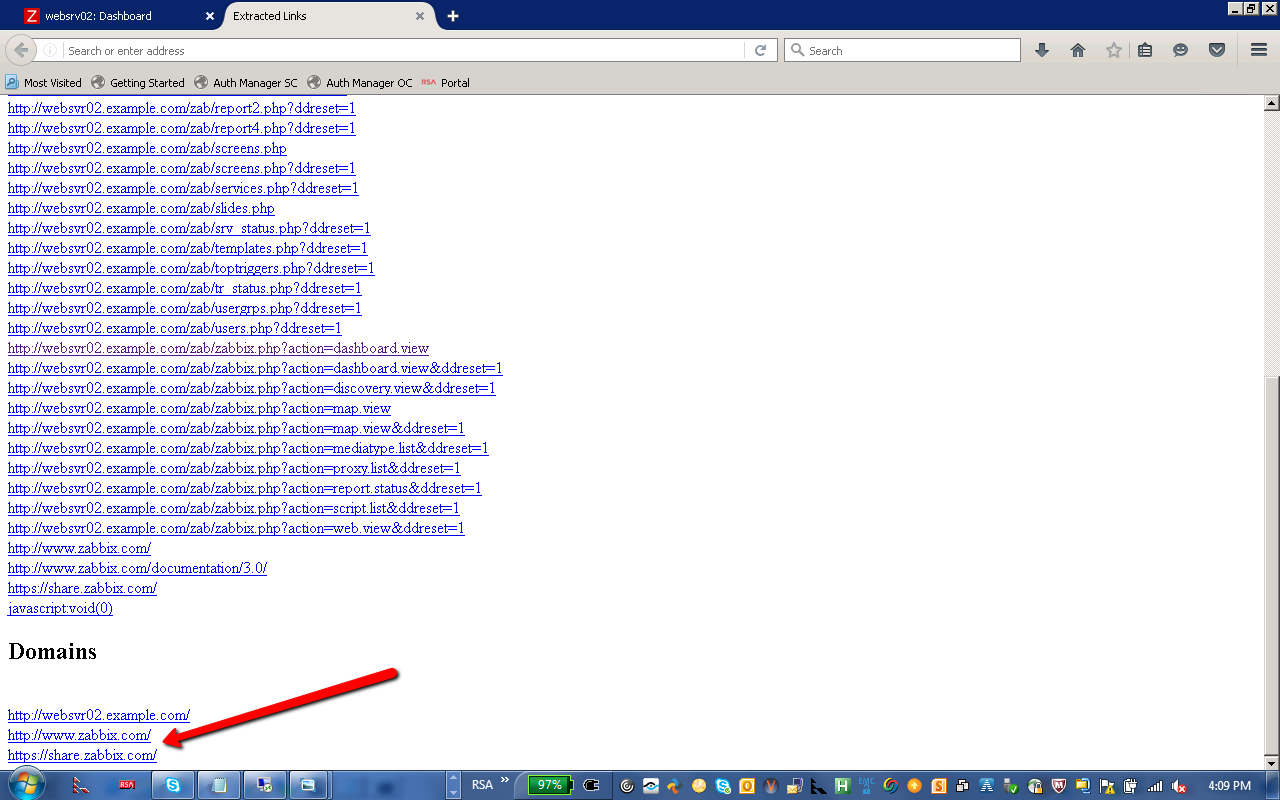Open the Firefox hamburger menu
Screen dimensions: 1280x800
click(x=1259, y=50)
